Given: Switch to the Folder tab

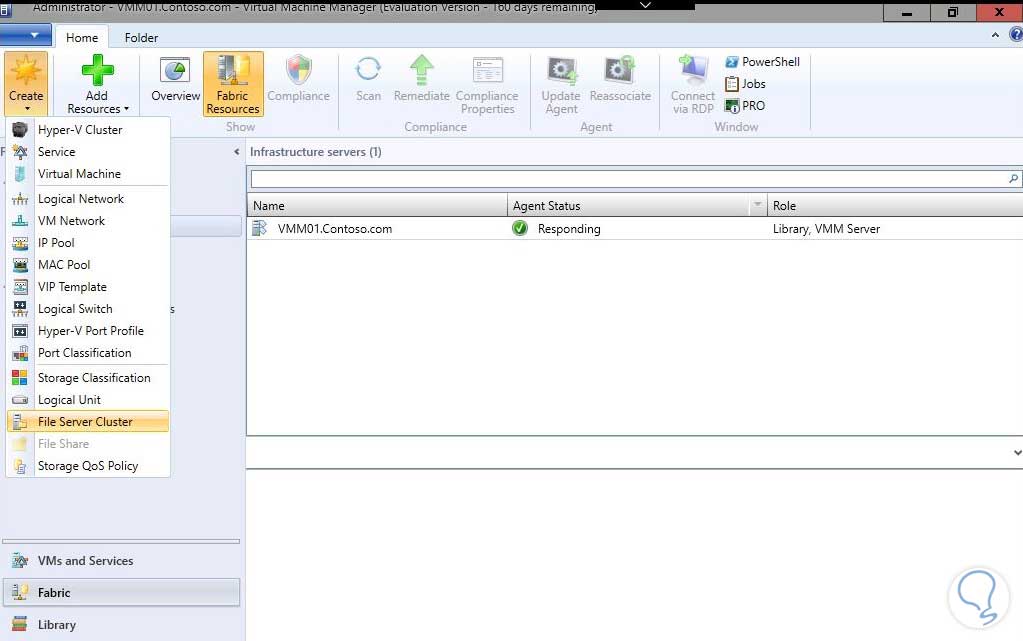Looking at the screenshot, I should (141, 38).
